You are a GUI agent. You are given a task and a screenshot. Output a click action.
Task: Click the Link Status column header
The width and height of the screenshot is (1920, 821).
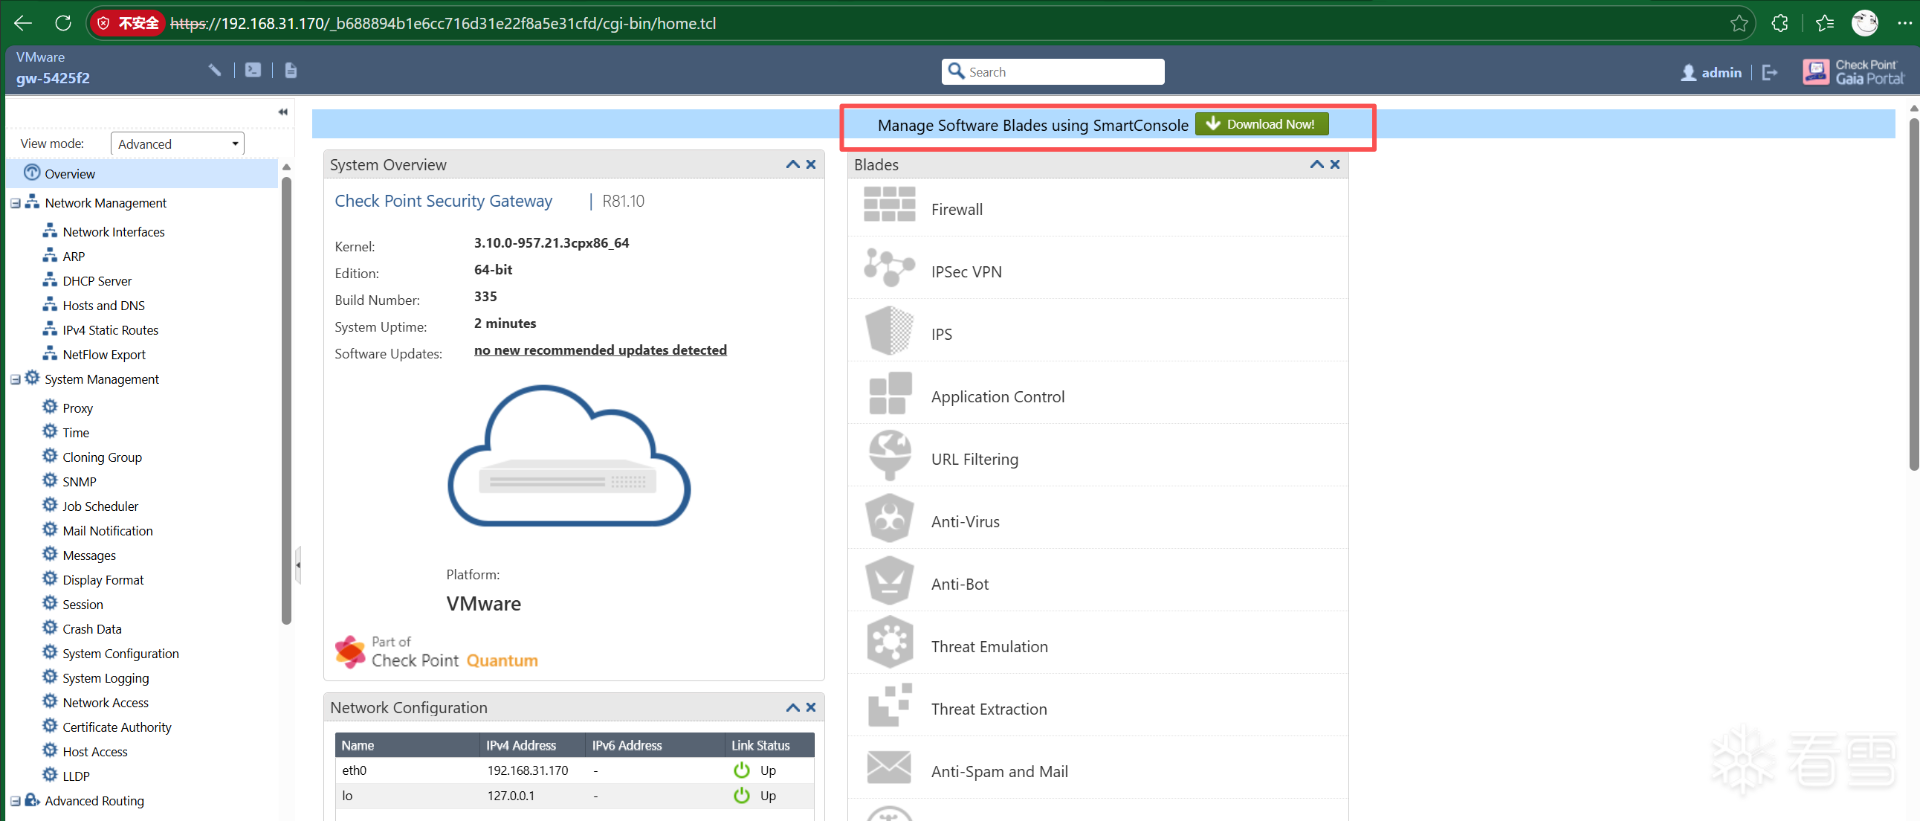point(761,746)
